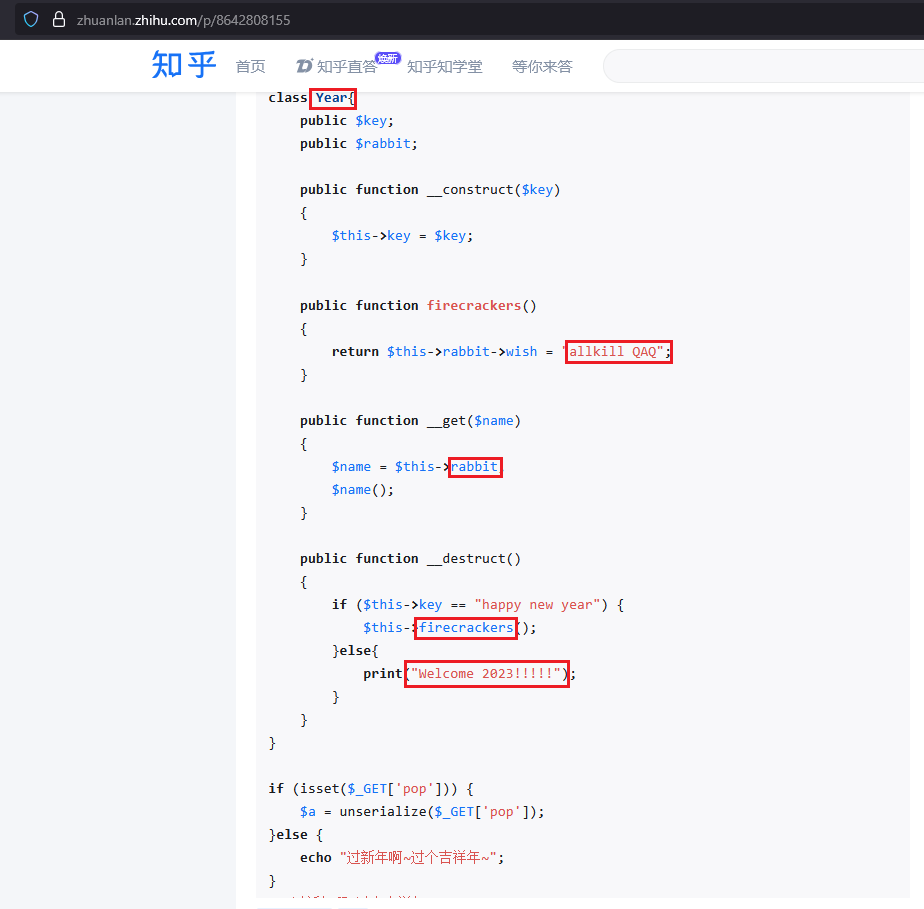Click the boxed class name Year
The width and height of the screenshot is (924, 909).
coord(332,98)
